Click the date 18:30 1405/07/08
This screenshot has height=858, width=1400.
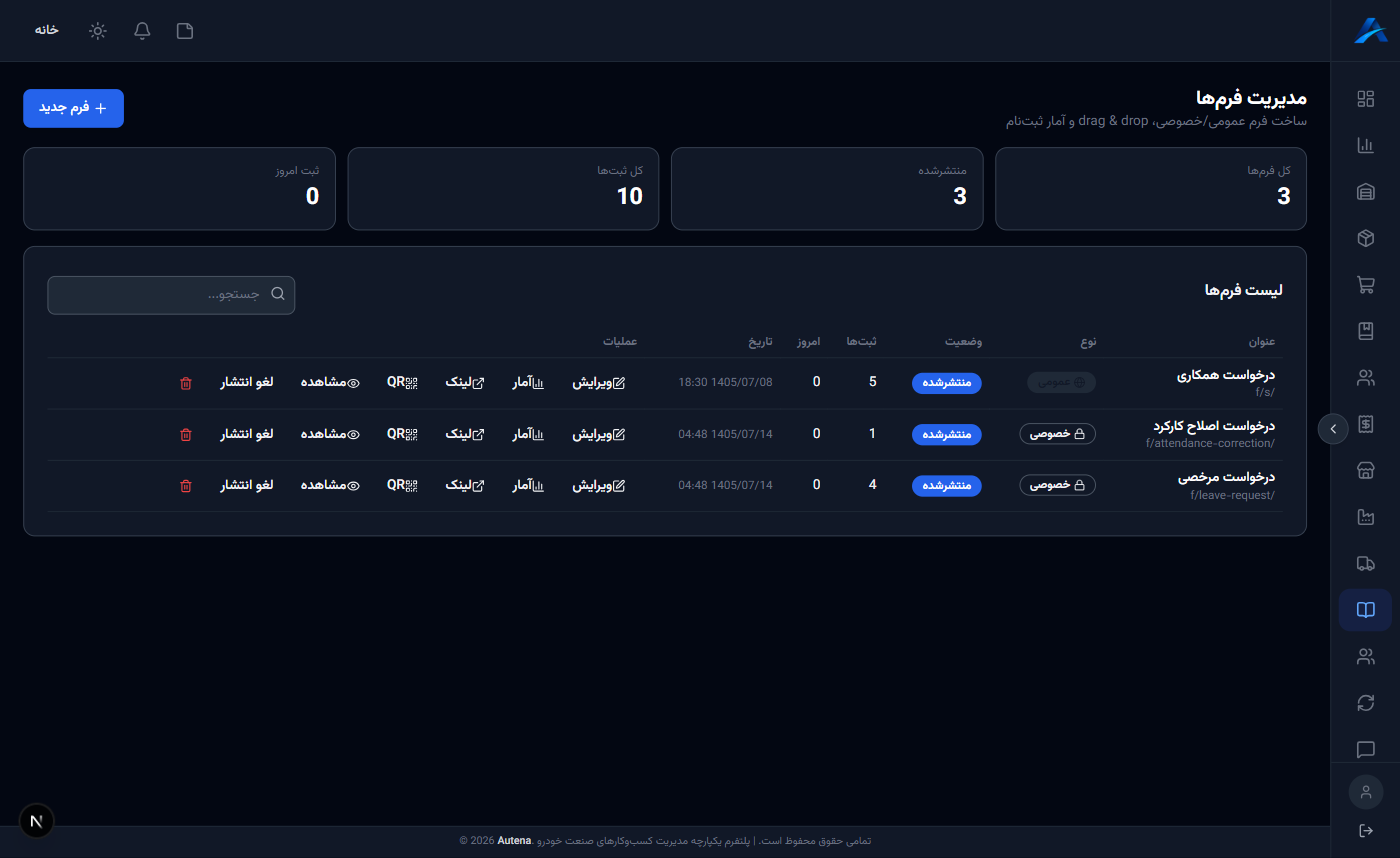[725, 383]
